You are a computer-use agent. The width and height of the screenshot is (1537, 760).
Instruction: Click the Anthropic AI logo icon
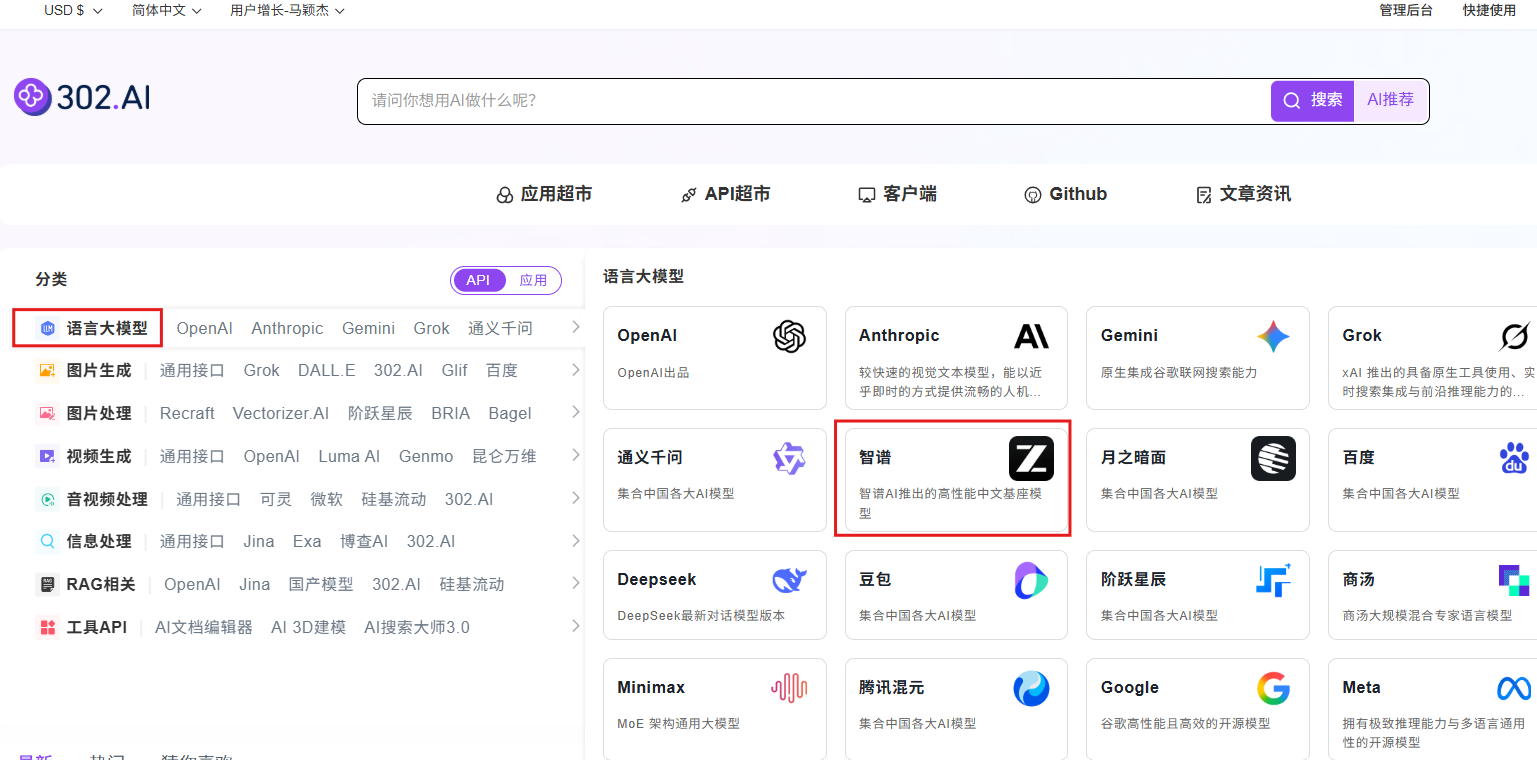pos(1030,335)
